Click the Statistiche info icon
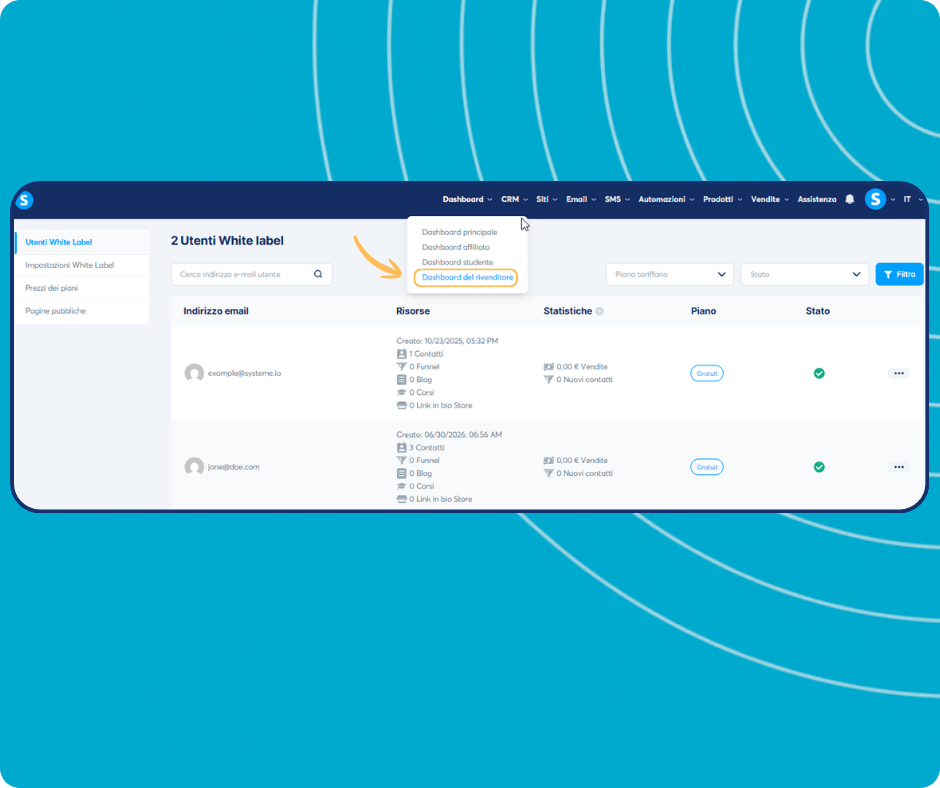Image resolution: width=940 pixels, height=788 pixels. pyautogui.click(x=599, y=311)
